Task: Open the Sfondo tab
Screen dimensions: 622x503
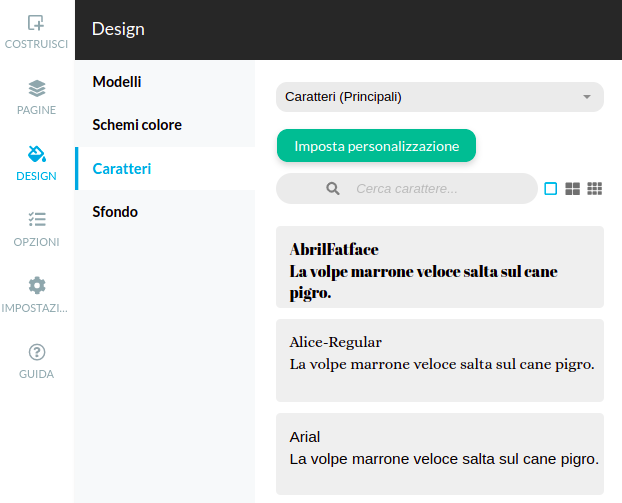Action: 115,212
